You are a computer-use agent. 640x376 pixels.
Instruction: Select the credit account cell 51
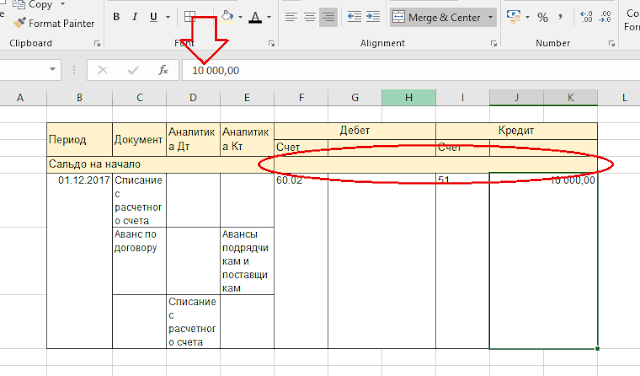click(x=462, y=261)
